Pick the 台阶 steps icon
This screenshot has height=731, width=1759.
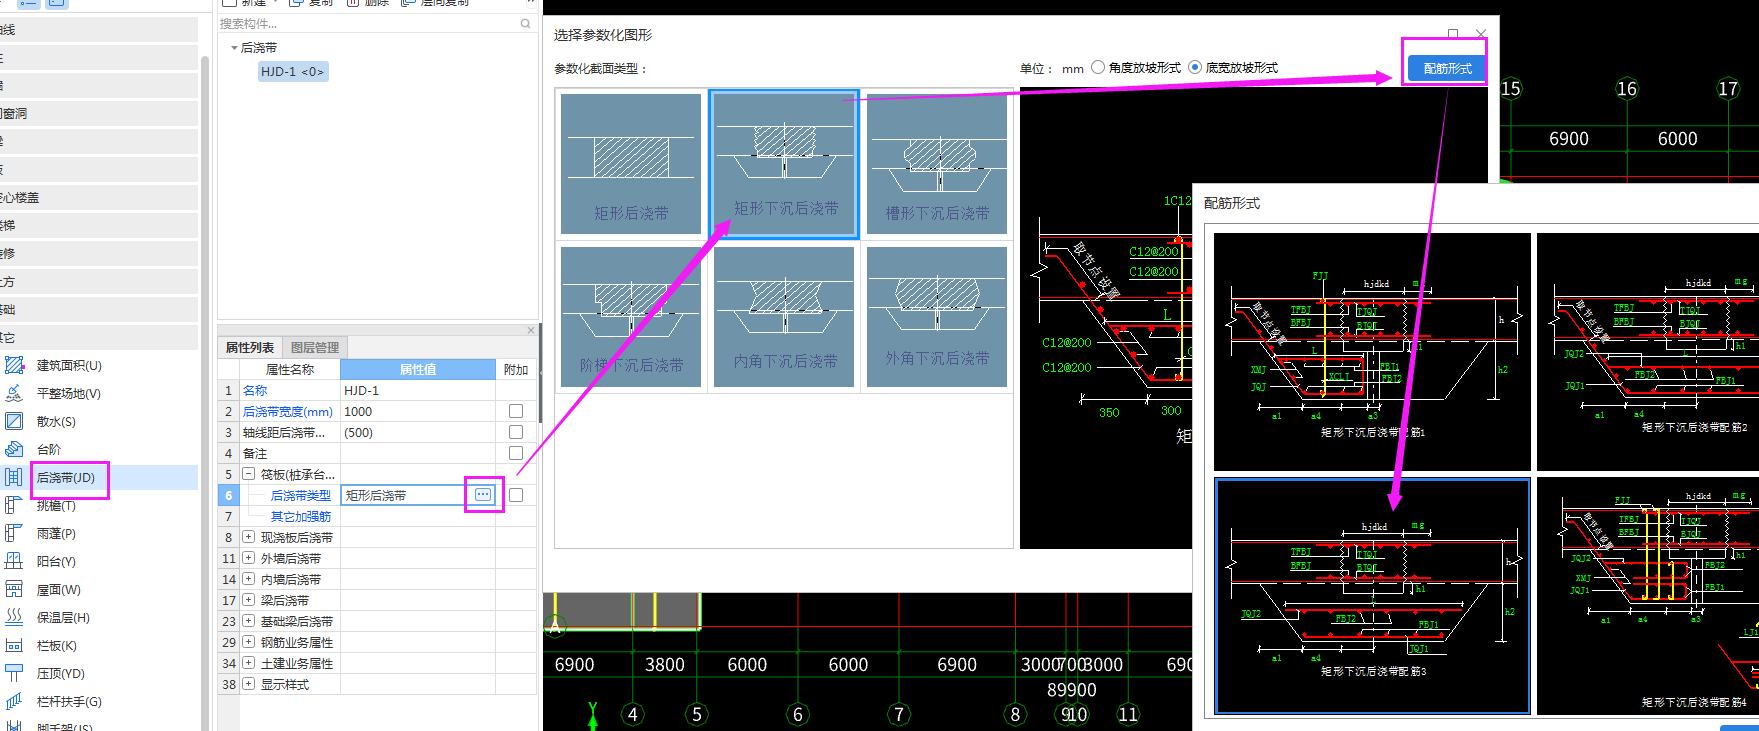[x=14, y=449]
